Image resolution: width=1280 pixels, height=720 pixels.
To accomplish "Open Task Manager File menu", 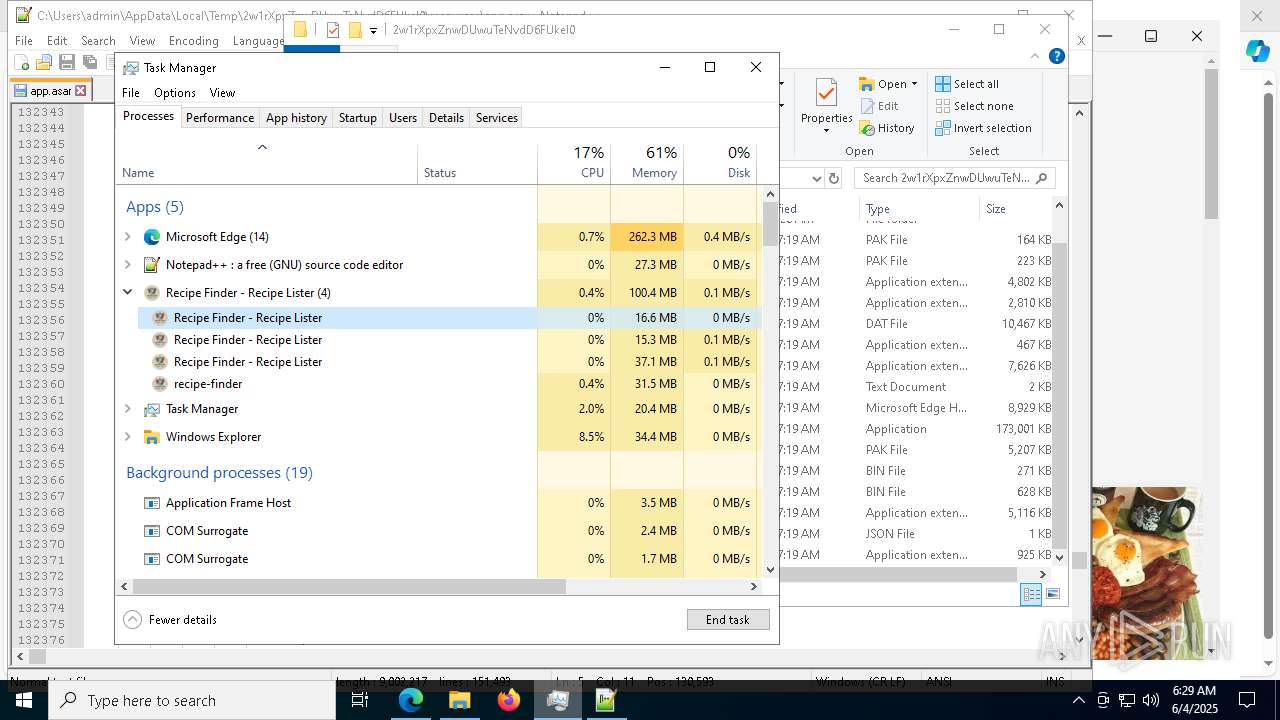I will click(x=131, y=93).
